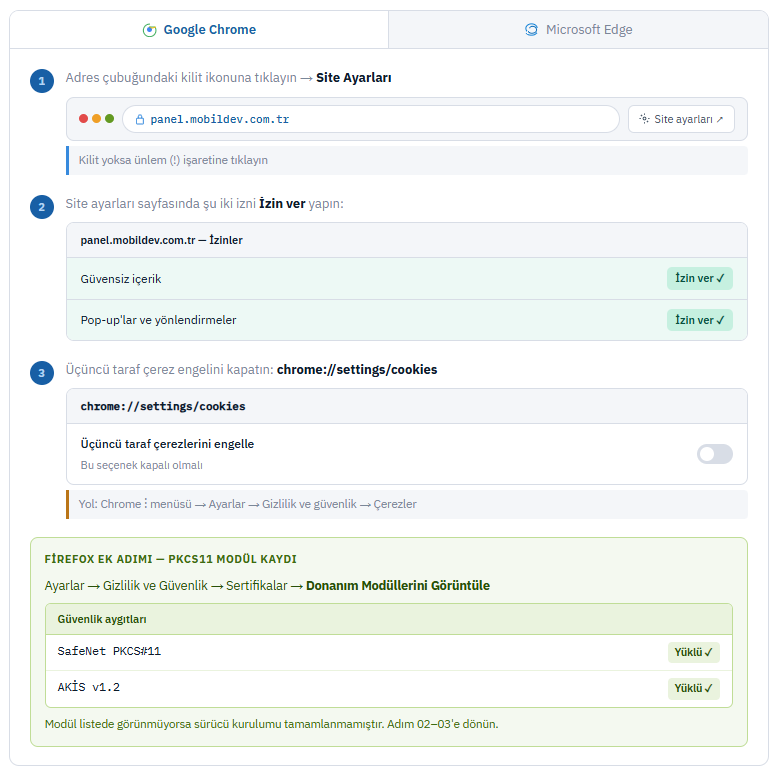Toggle Üçüncü taraf çerezlerini engelle switch
Viewport: 777px width, 776px height.
tap(715, 454)
